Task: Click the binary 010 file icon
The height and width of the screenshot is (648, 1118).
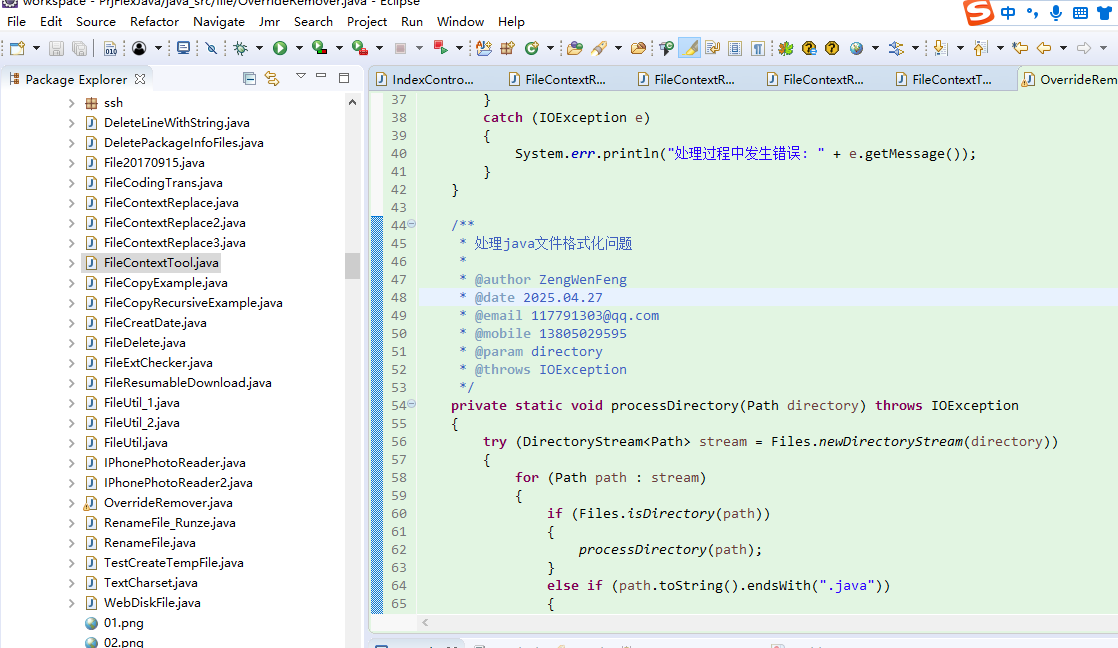Action: pyautogui.click(x=111, y=48)
